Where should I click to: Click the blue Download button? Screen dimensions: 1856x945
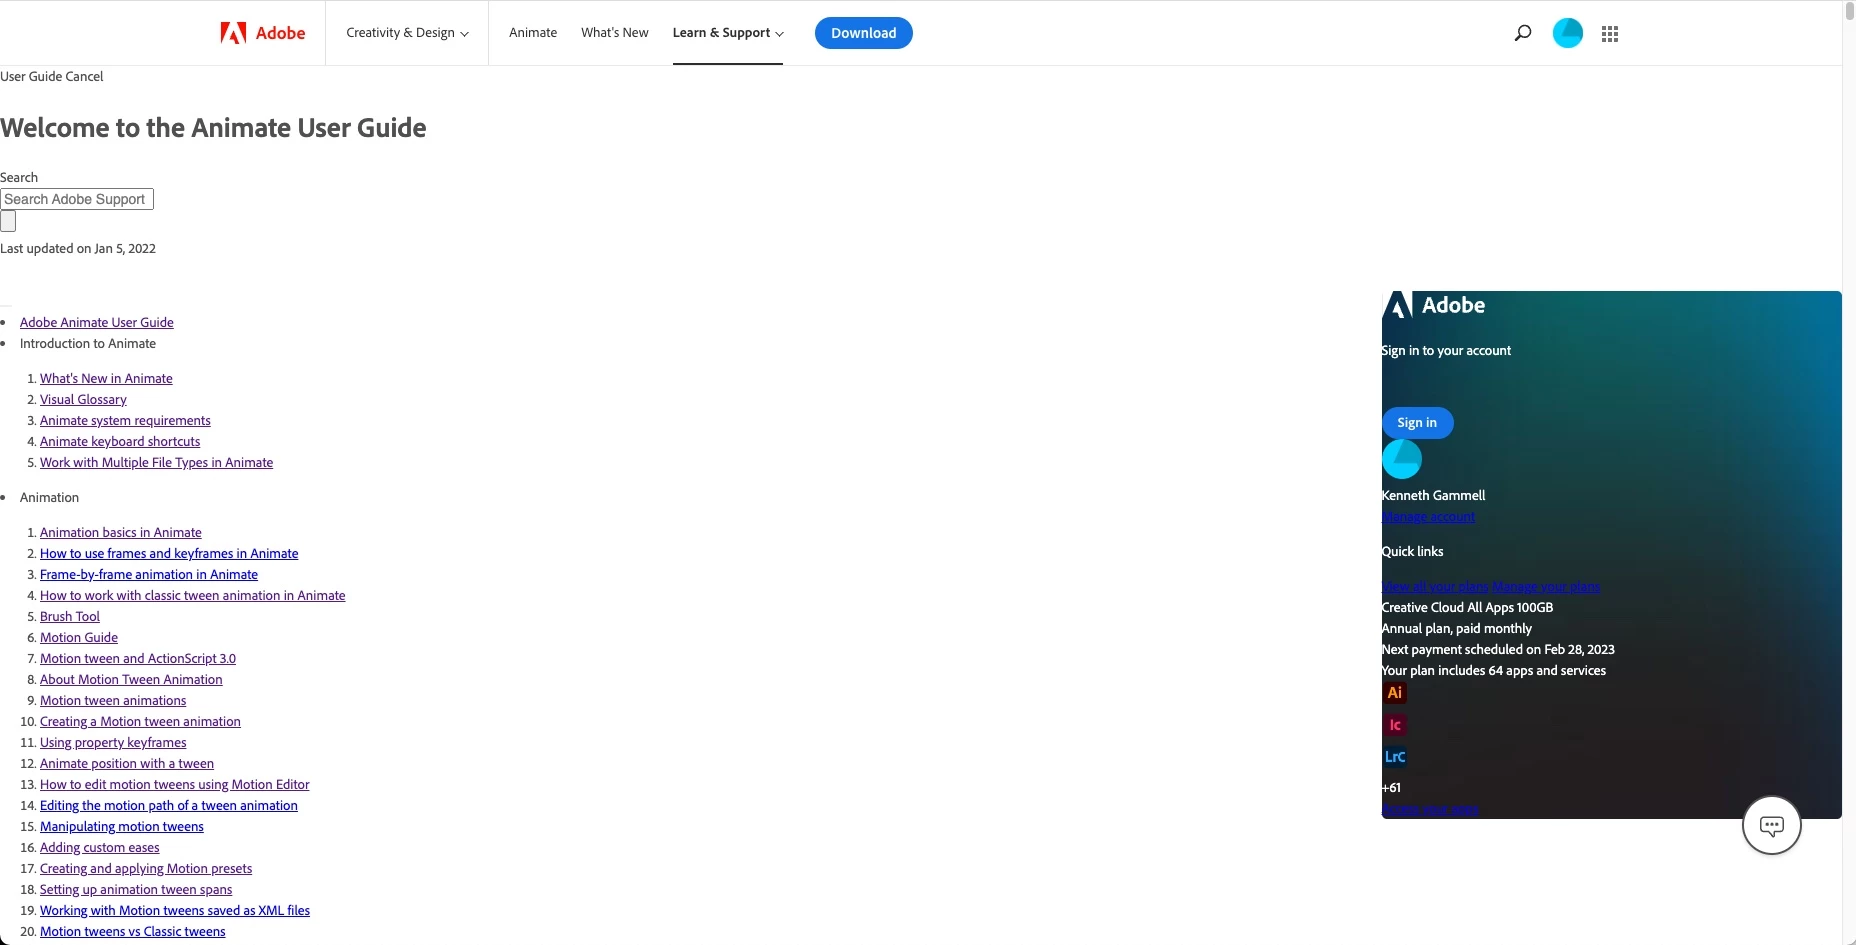(864, 33)
